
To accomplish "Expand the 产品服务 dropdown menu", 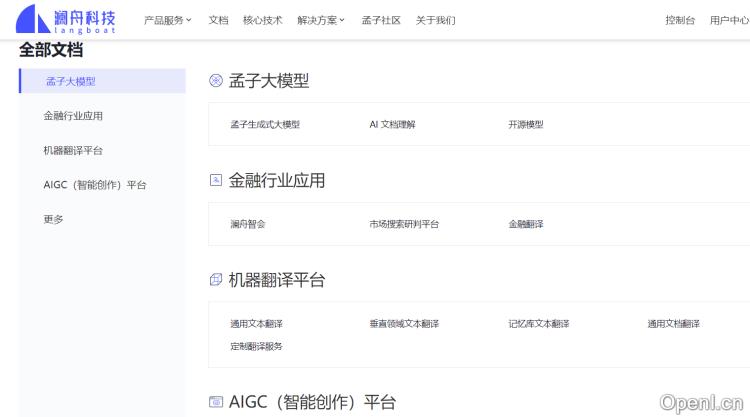I will (167, 20).
